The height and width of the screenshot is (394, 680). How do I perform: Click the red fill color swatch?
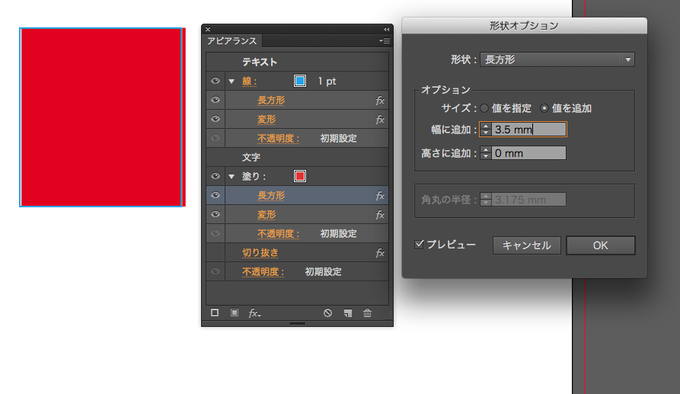[x=300, y=176]
